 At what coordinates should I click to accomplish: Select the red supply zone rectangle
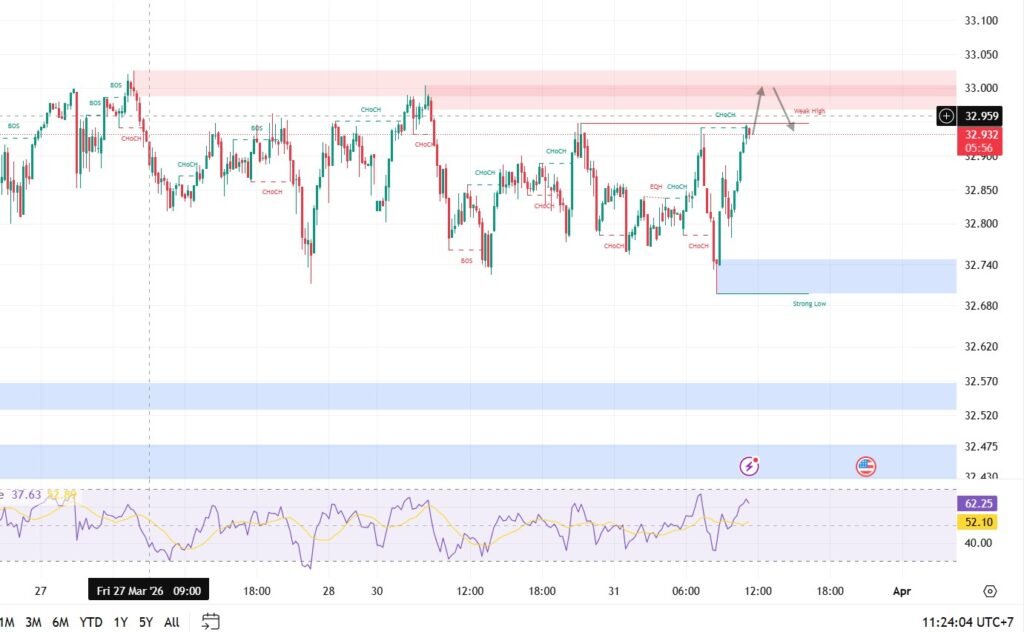(x=500, y=82)
